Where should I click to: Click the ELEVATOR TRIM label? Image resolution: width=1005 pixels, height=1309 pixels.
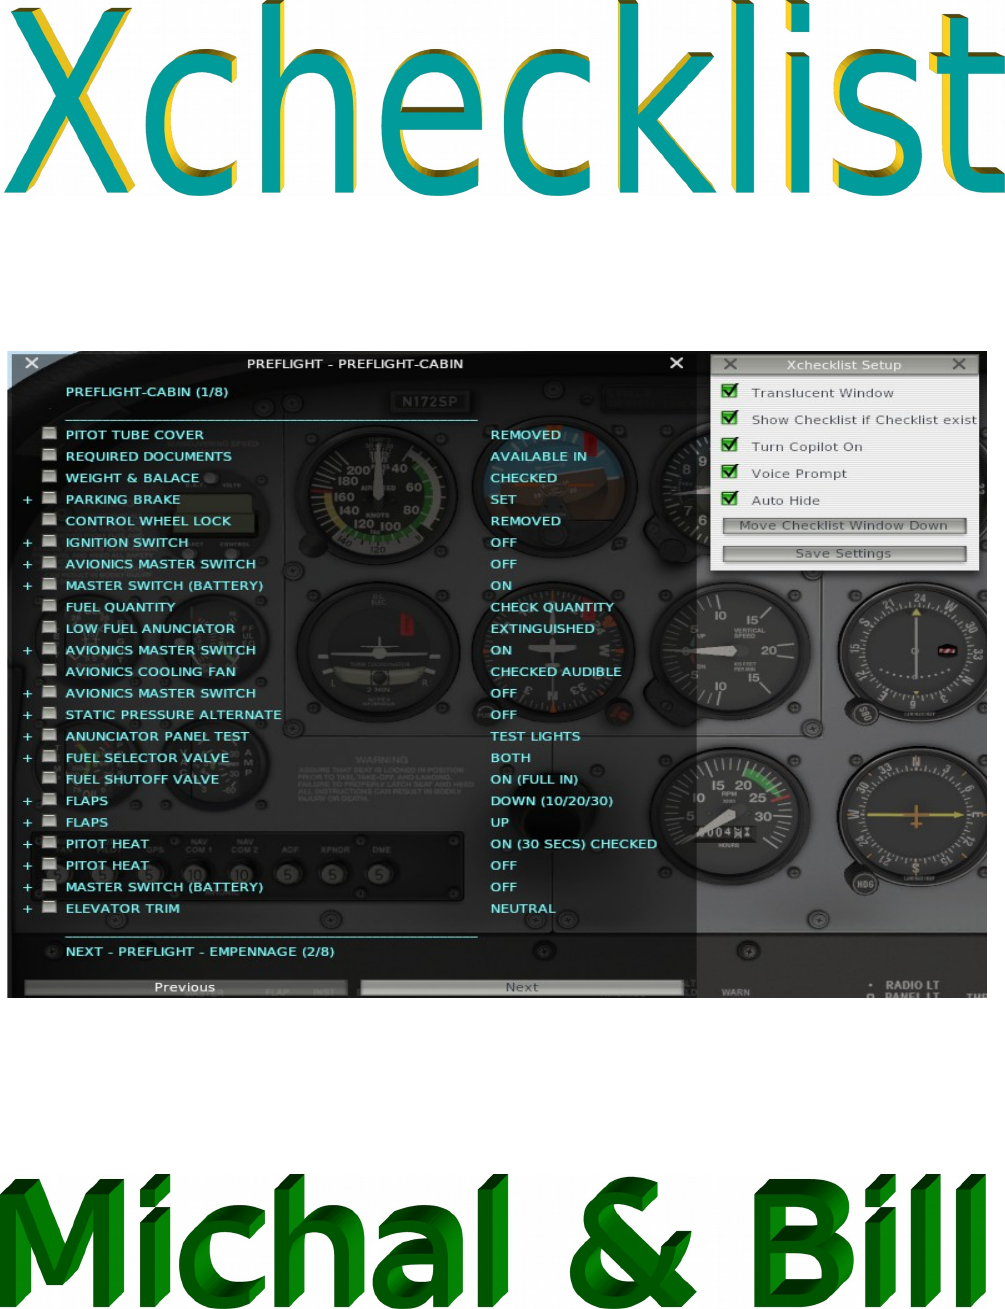[x=123, y=909]
